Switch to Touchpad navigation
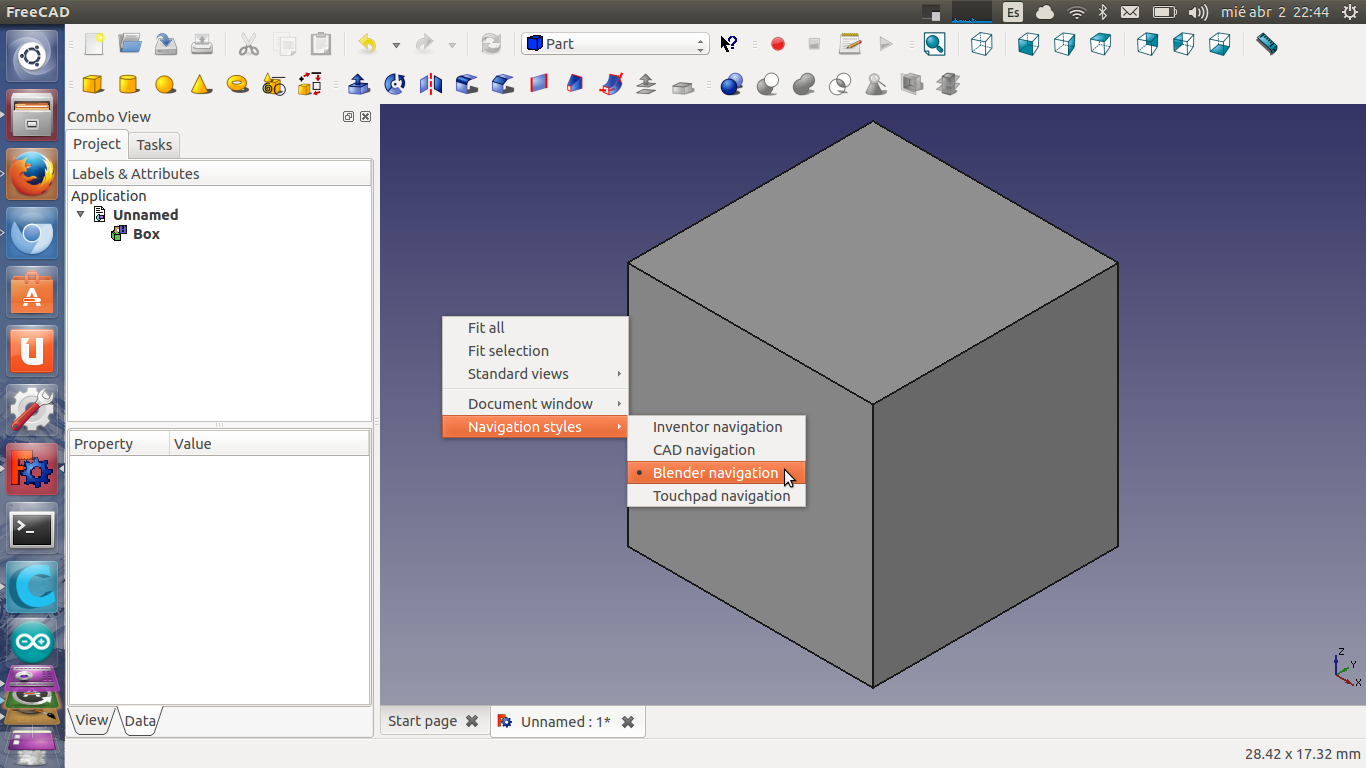The image size is (1366, 768). 721,496
